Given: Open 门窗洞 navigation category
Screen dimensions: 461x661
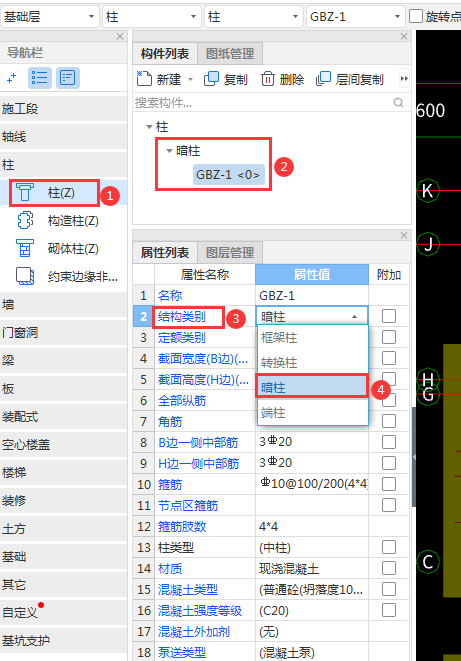Looking at the screenshot, I should click(63, 333).
